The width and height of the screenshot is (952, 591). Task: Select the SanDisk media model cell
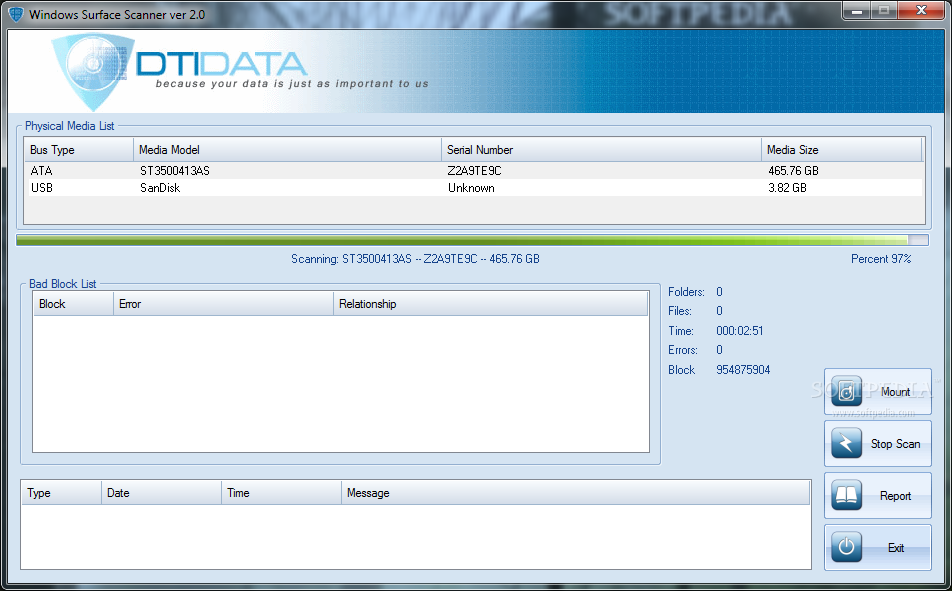[x=160, y=188]
